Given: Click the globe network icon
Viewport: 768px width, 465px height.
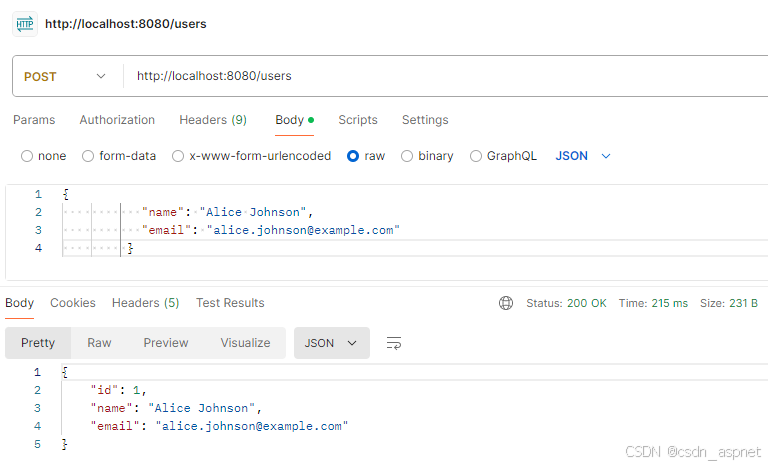Looking at the screenshot, I should 505,303.
